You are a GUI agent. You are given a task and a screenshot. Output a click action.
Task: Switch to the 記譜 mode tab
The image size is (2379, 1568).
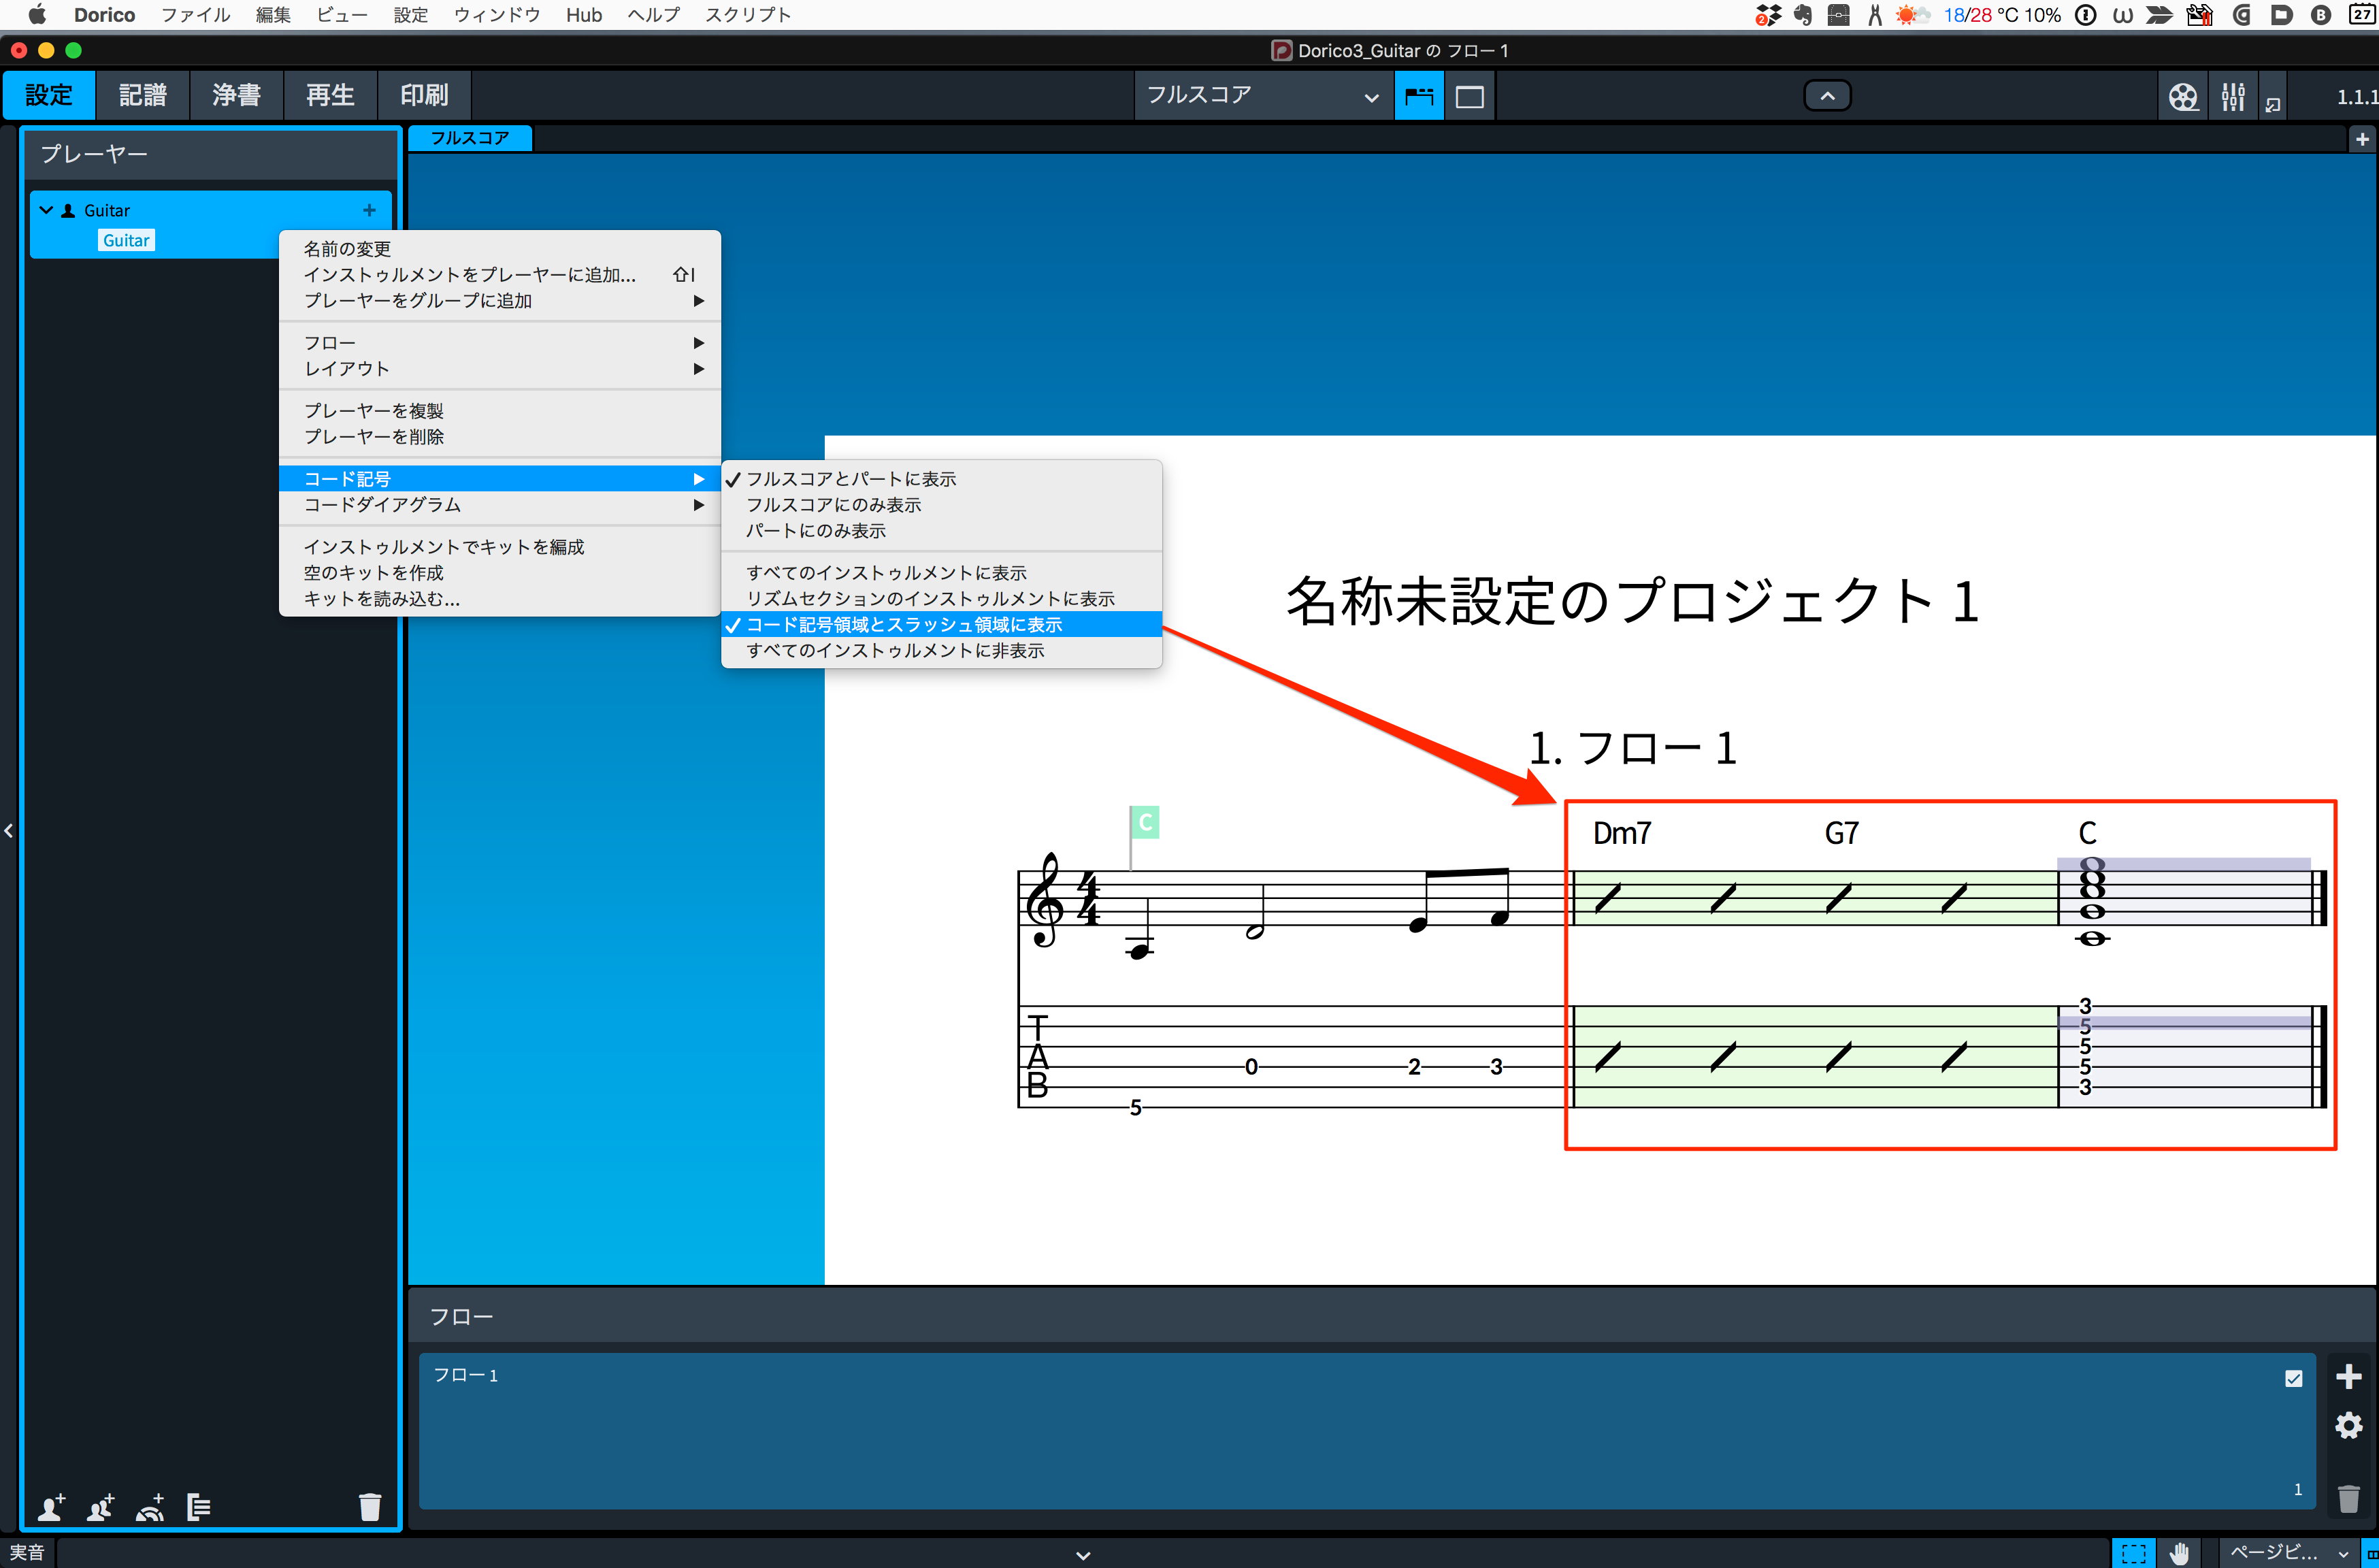point(142,96)
